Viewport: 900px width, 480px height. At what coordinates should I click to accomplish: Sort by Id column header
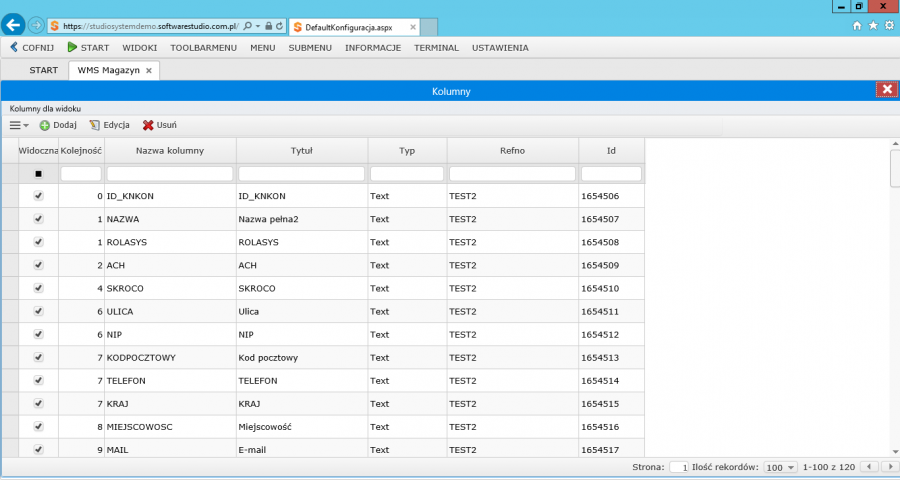611,150
